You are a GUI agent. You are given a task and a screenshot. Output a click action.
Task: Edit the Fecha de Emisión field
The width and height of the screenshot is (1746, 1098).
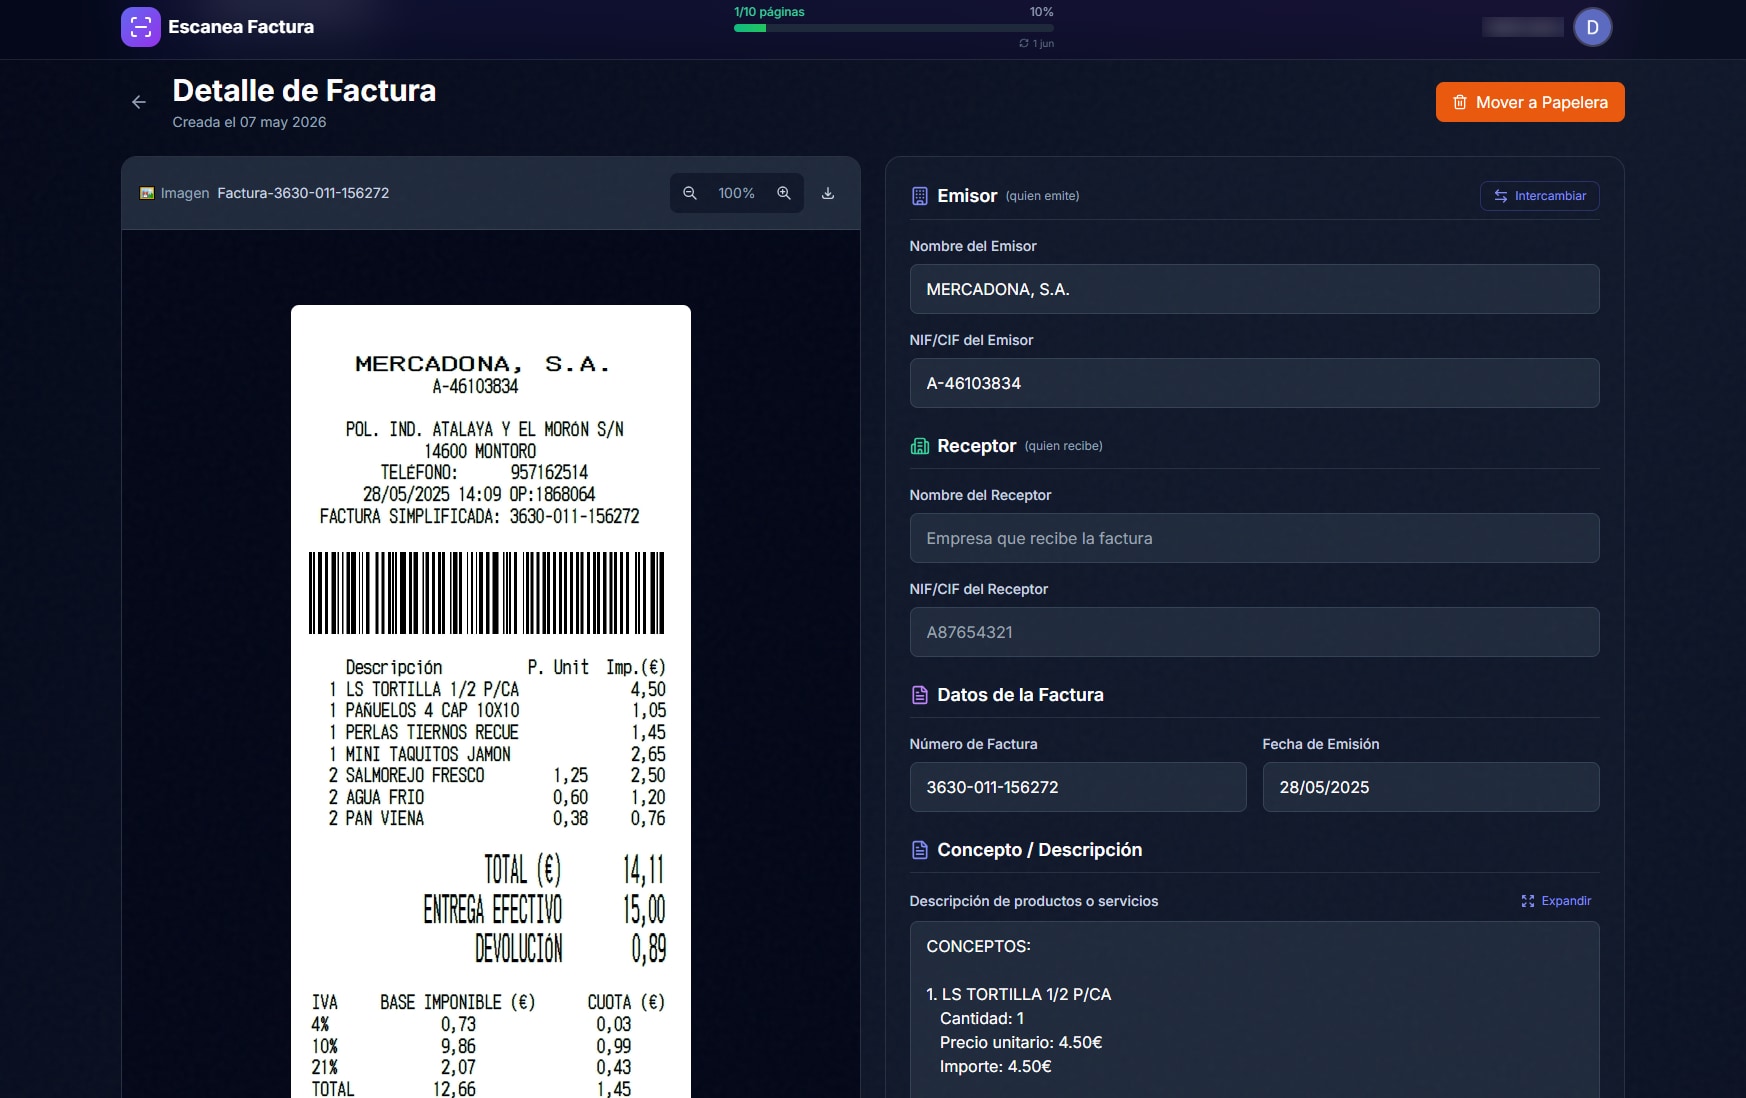tap(1431, 787)
